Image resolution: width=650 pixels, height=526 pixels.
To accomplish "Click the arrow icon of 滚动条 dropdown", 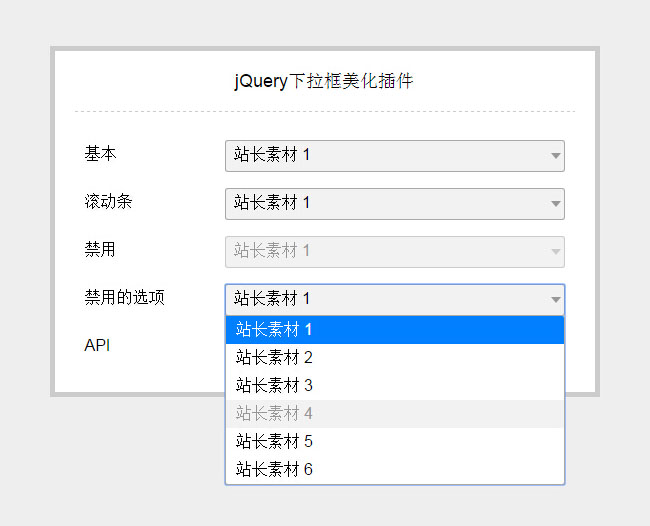I will 555,204.
